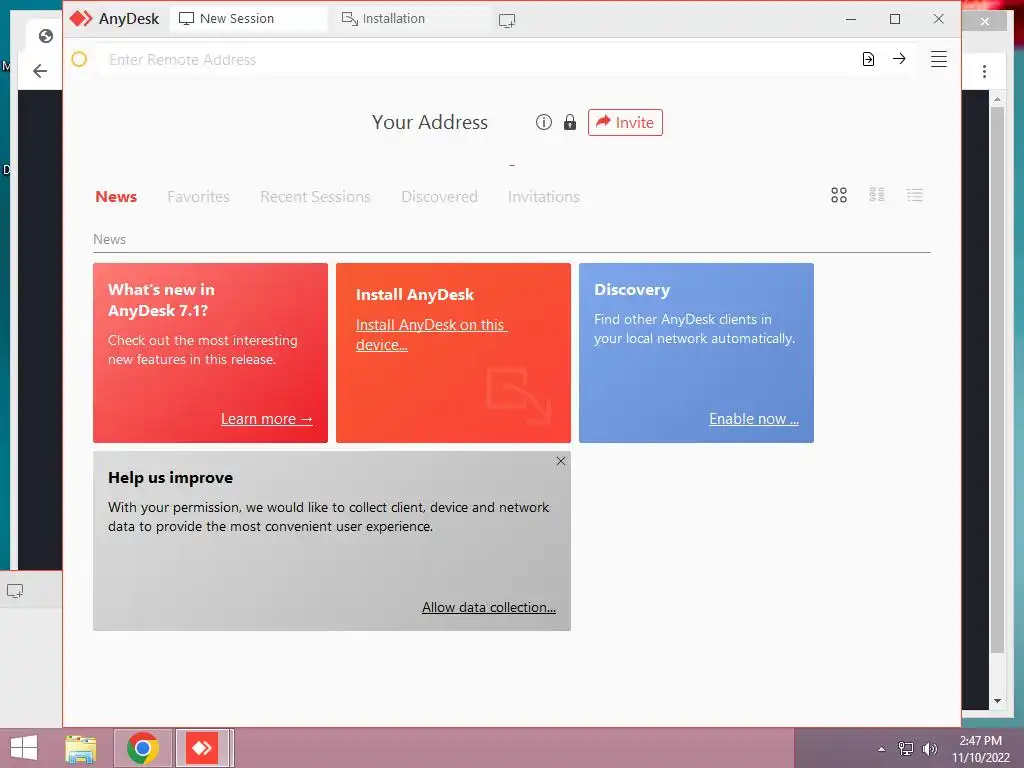Screen dimensions: 1024x768
Task: Add a new session tab icon
Action: (x=507, y=20)
